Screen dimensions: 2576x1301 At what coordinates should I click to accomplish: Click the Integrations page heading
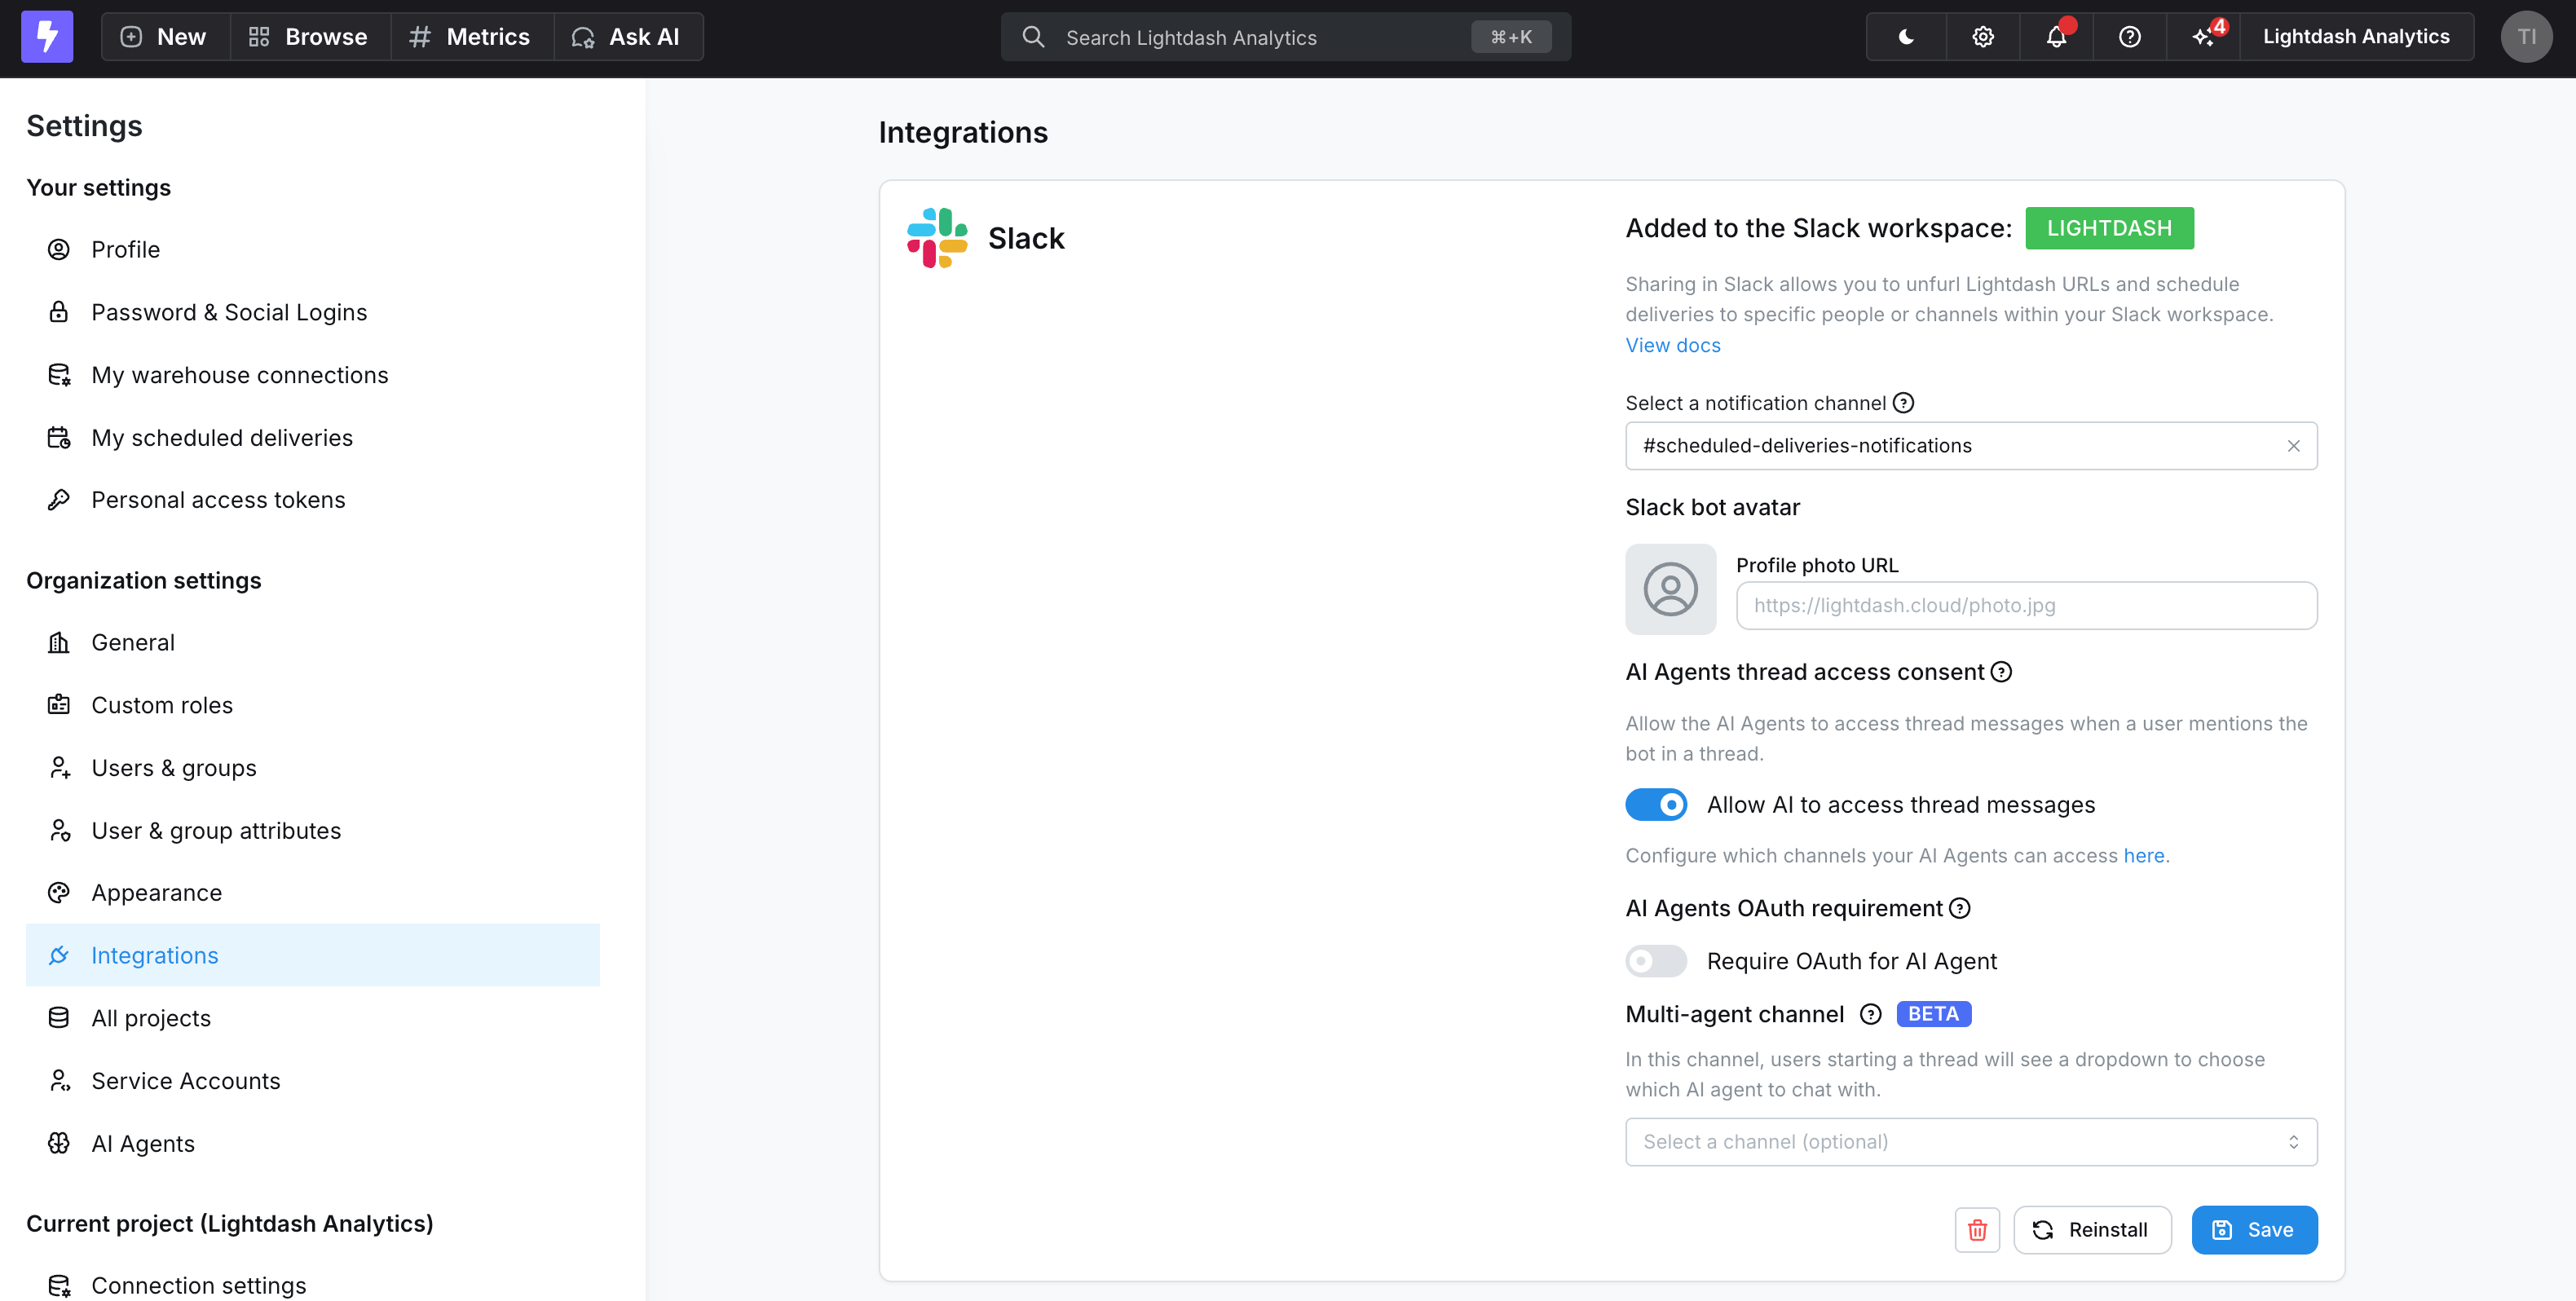coord(963,132)
